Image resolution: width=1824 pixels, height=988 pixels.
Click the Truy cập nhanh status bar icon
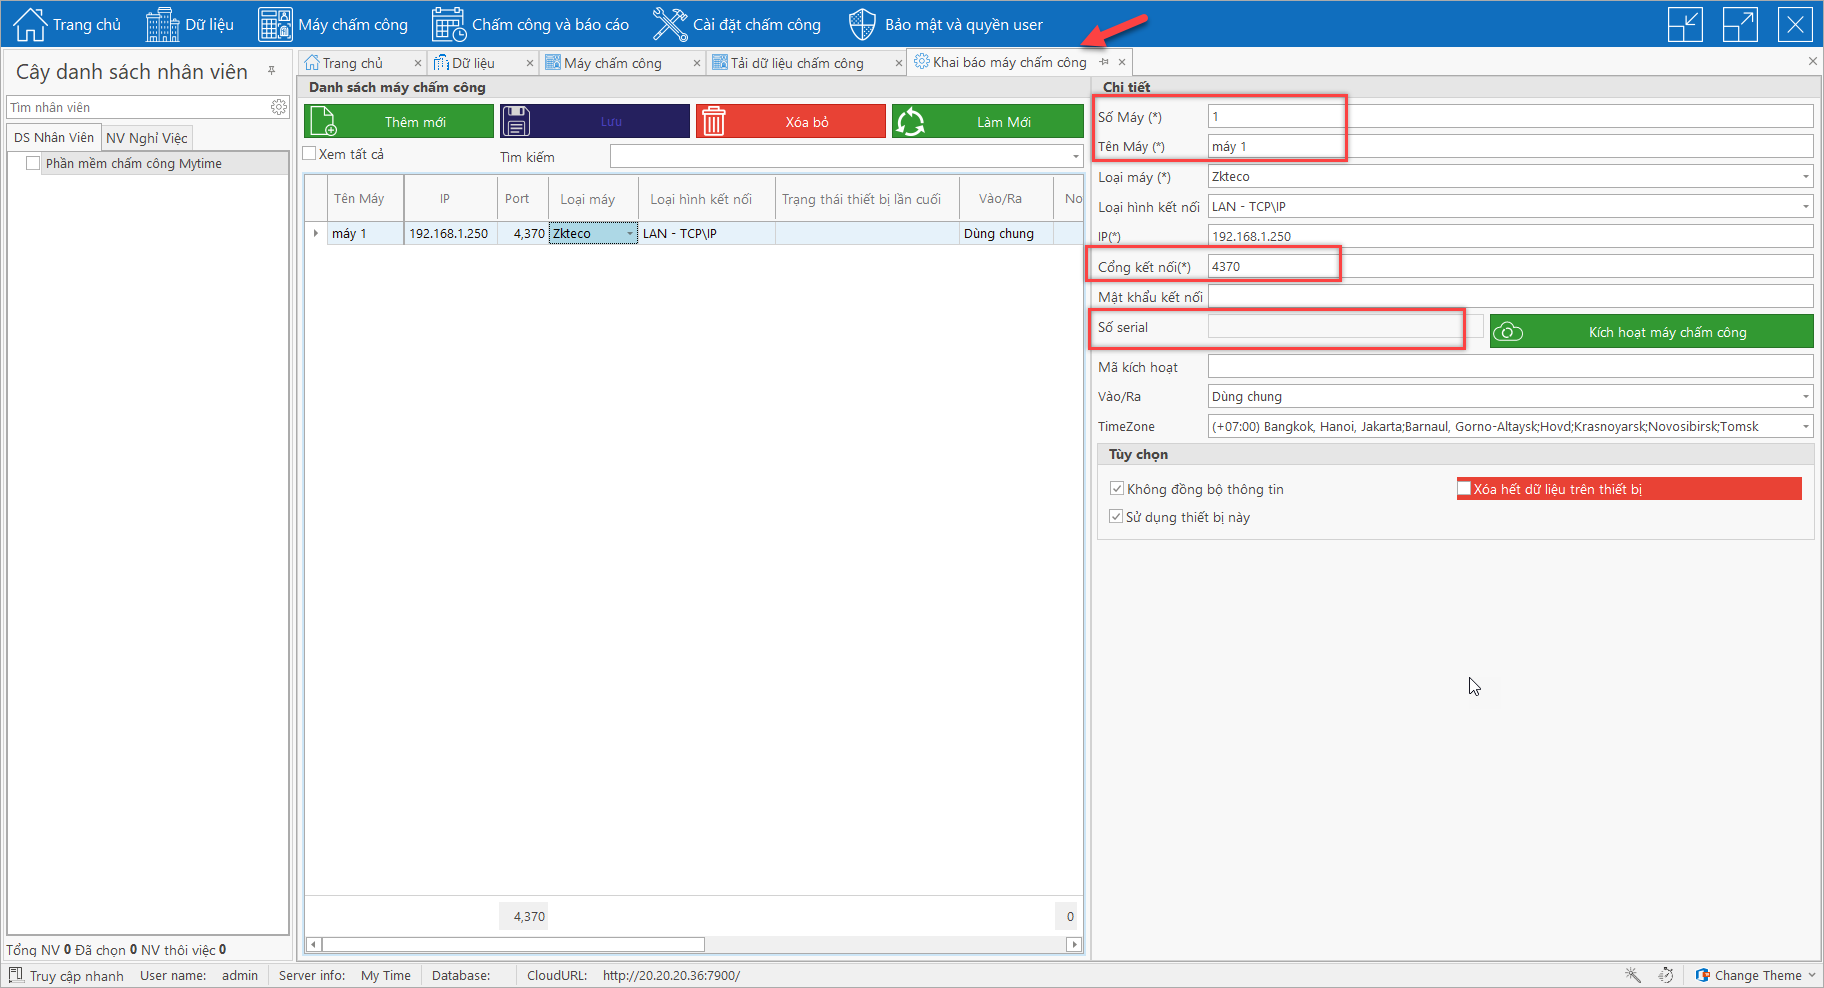click(16, 975)
